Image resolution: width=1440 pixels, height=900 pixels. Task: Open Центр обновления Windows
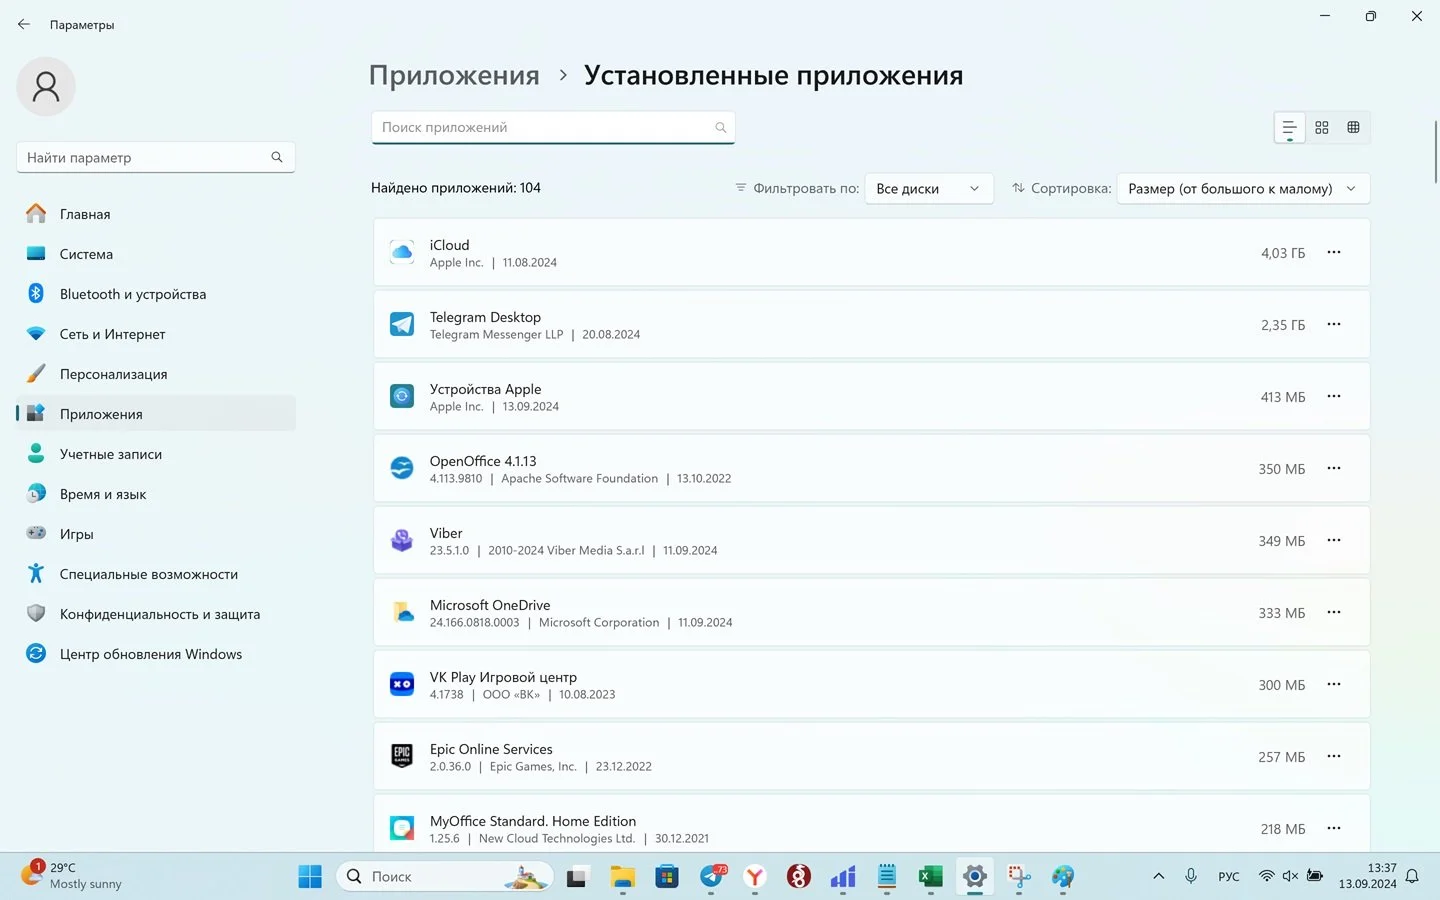[156, 654]
